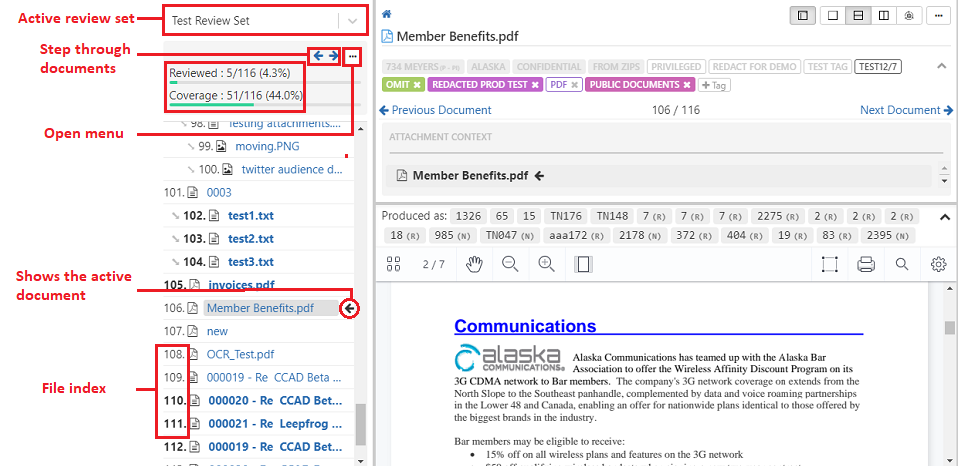The width and height of the screenshot is (959, 466).
Task: Select the pan hand tool
Action: point(475,264)
